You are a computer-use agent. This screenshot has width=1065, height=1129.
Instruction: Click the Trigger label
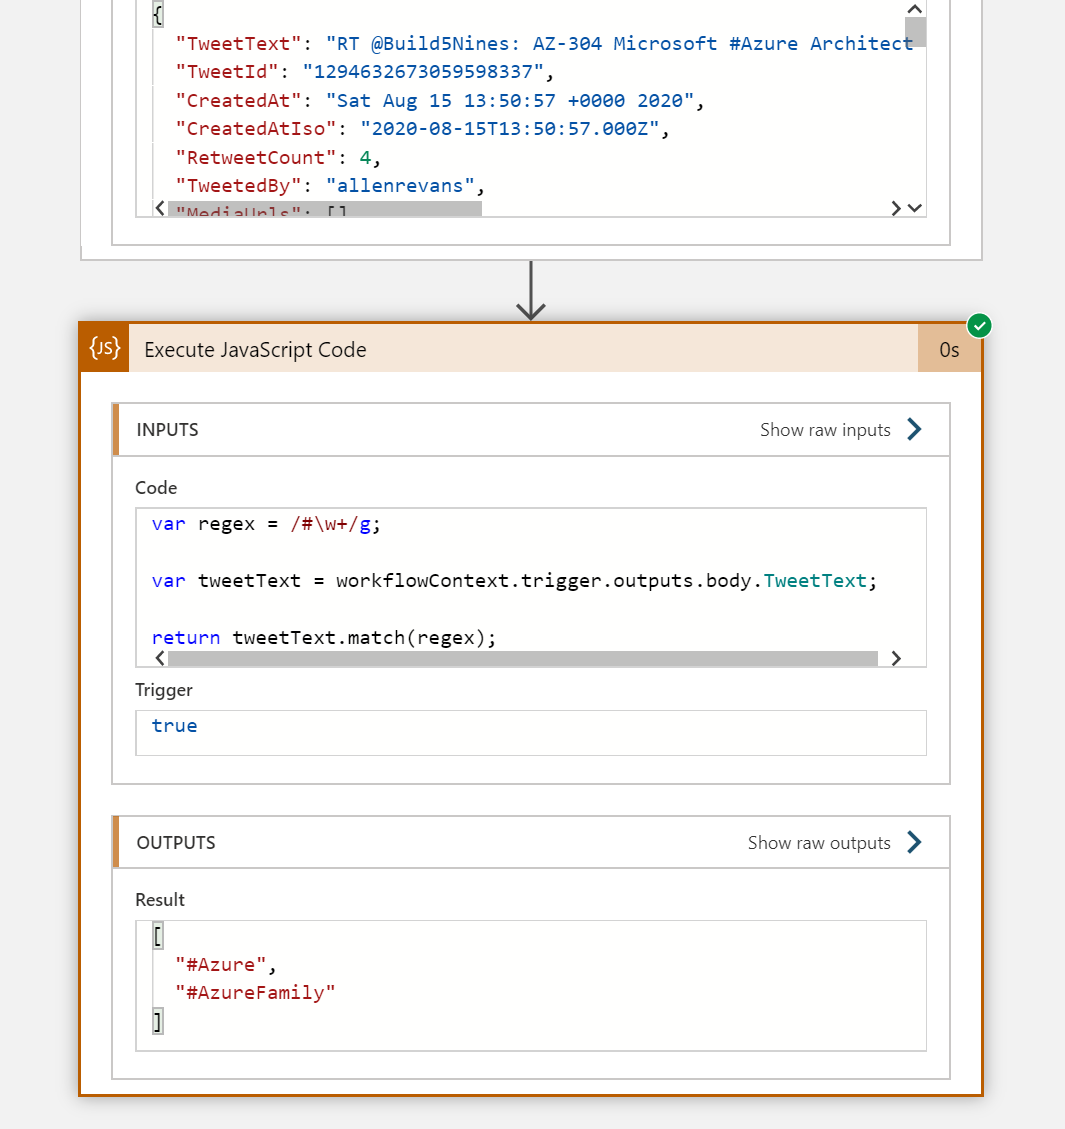163,691
